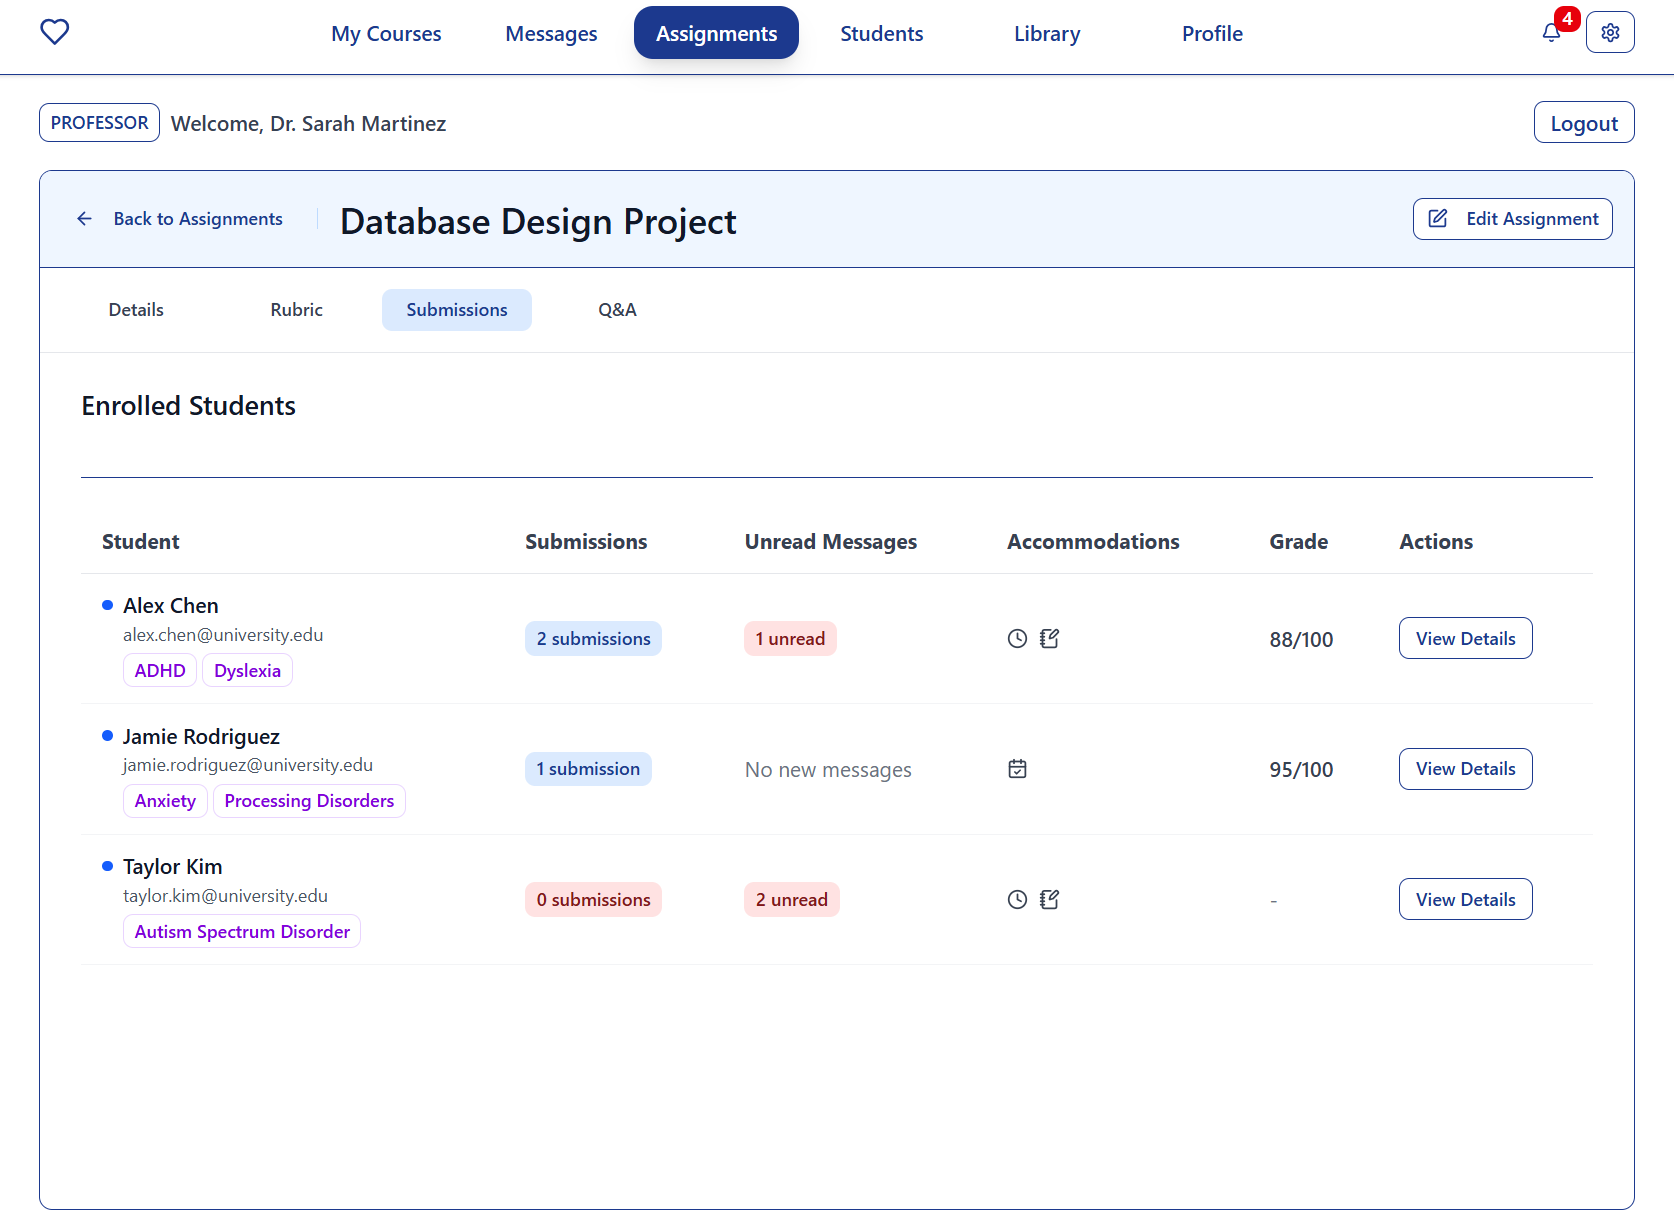1674x1219 pixels.
Task: Select the Details tab
Action: pyautogui.click(x=136, y=310)
